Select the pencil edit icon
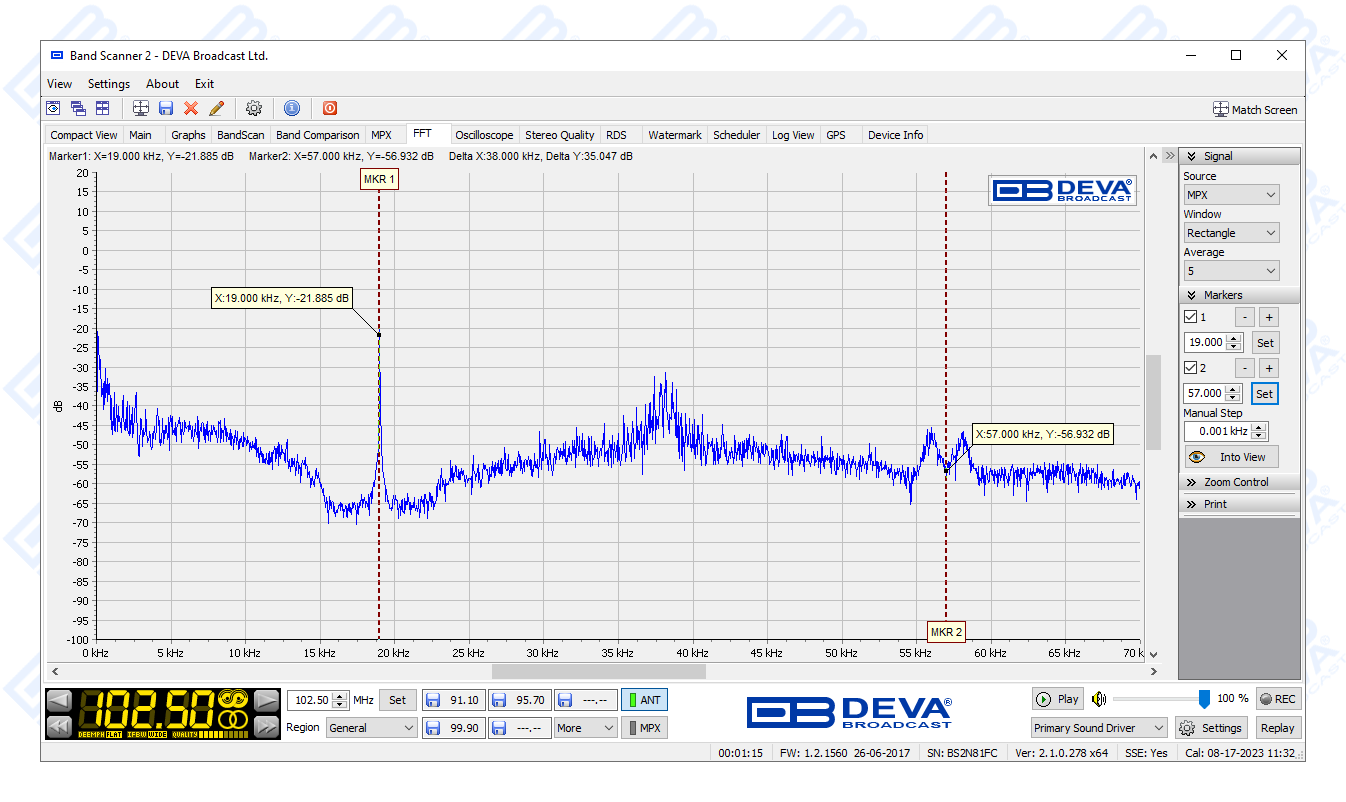 pos(216,108)
